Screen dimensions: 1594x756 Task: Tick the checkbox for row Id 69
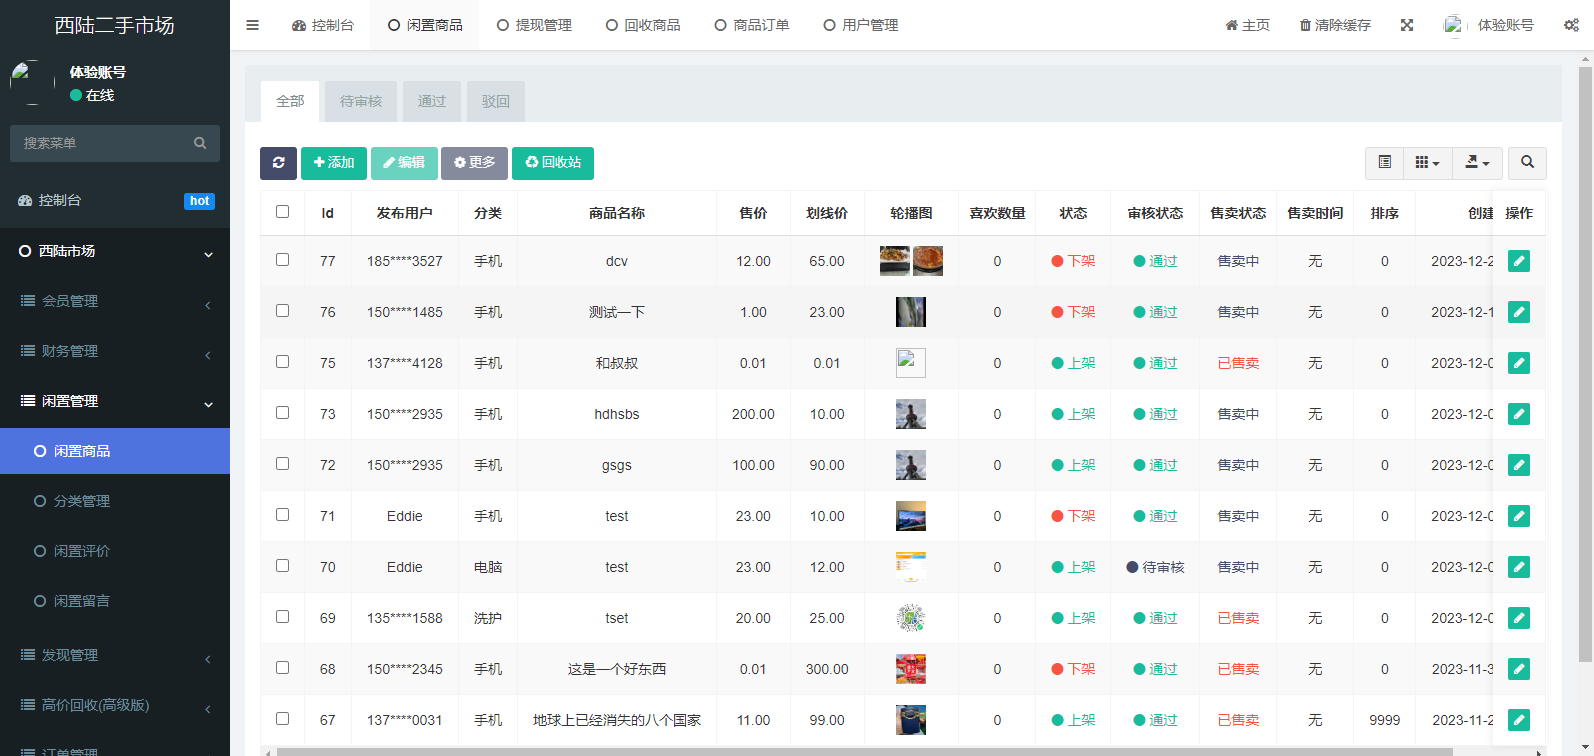point(282,617)
